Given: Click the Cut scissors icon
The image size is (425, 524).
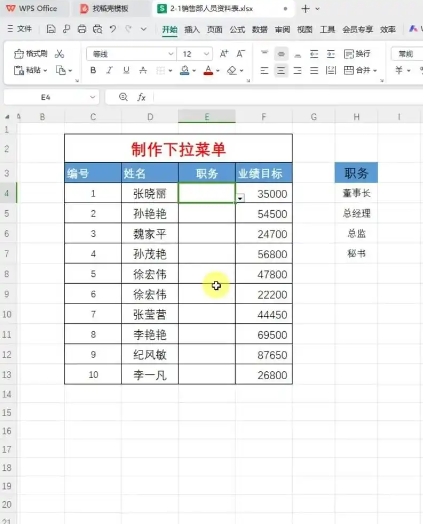Looking at the screenshot, I should [x=59, y=54].
